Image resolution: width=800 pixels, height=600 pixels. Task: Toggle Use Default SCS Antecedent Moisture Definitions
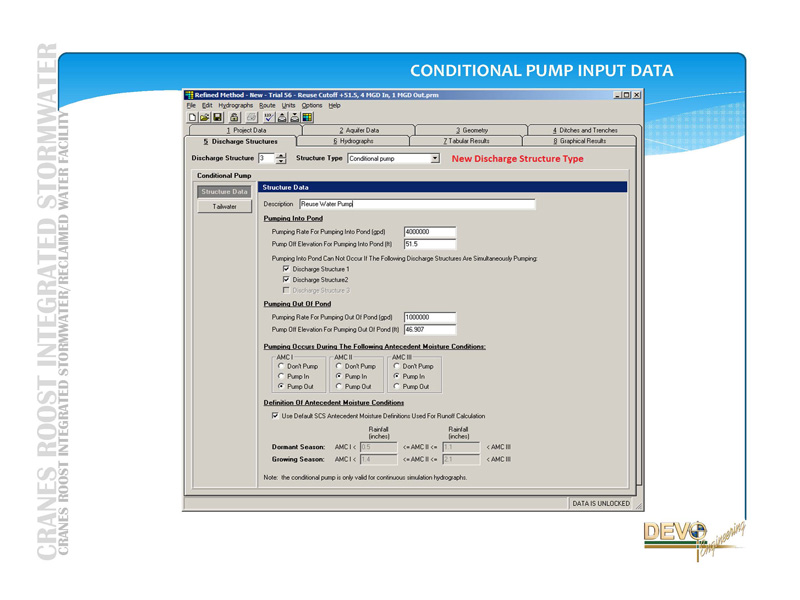coord(276,415)
